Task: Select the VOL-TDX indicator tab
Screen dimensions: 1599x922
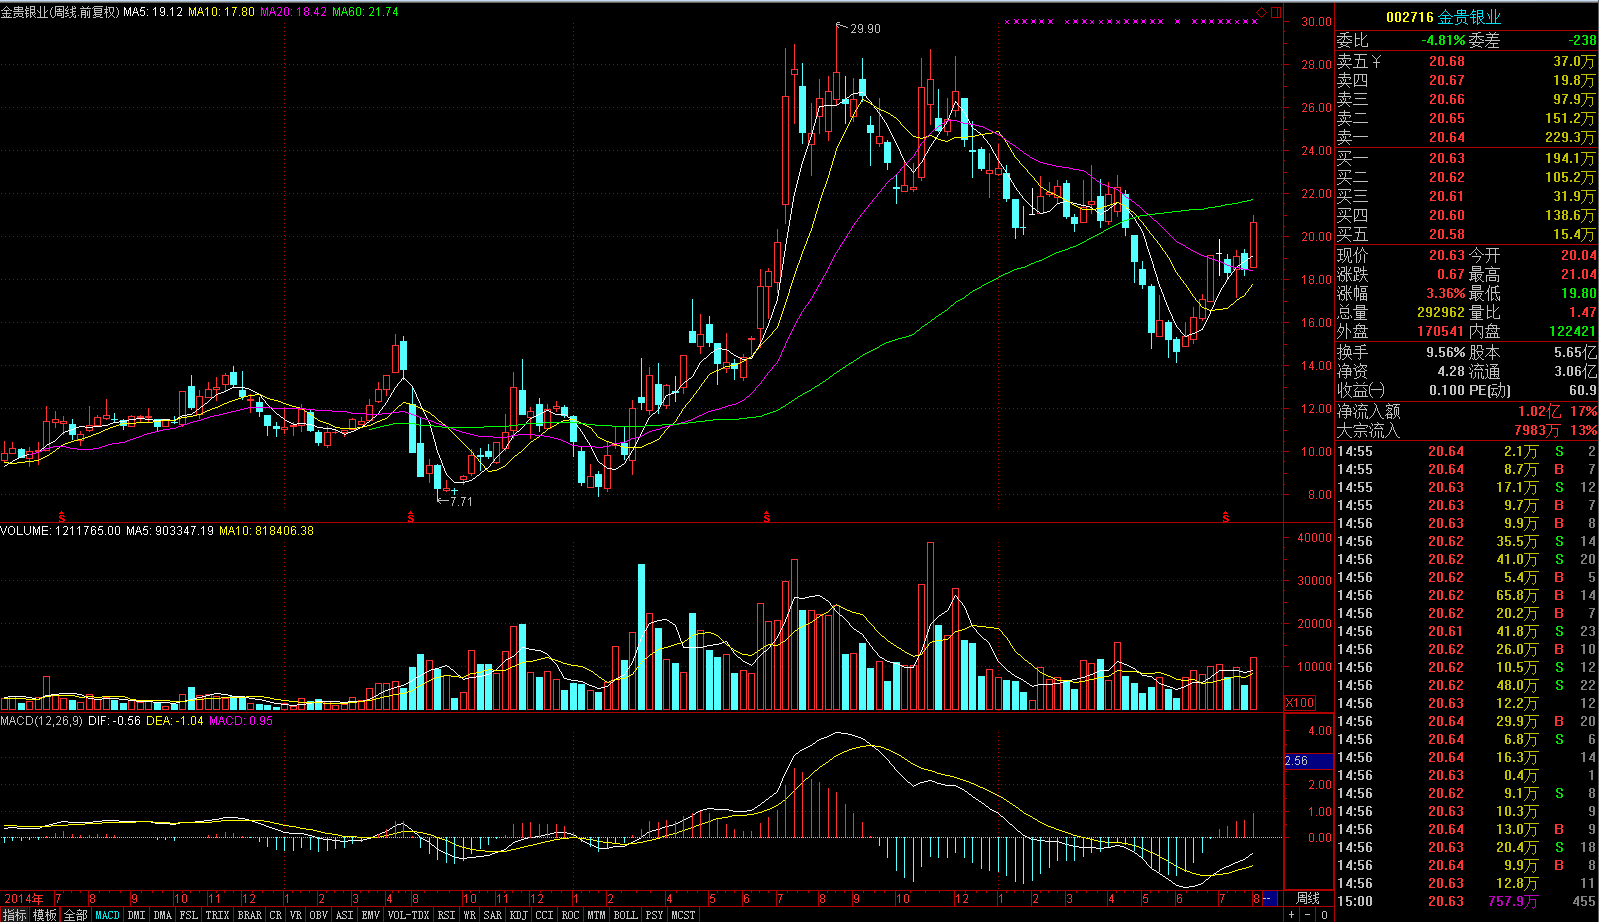Action: [x=408, y=915]
